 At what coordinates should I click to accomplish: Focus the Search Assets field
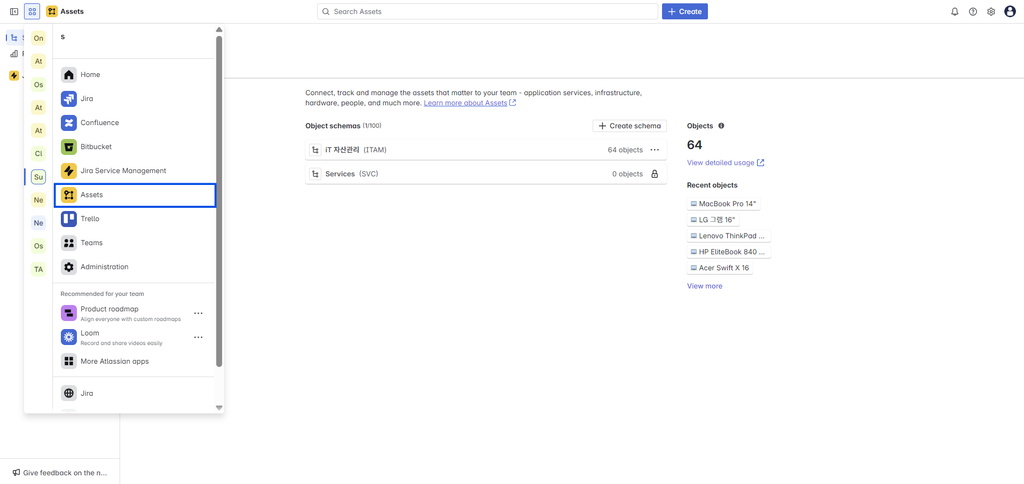click(x=487, y=12)
